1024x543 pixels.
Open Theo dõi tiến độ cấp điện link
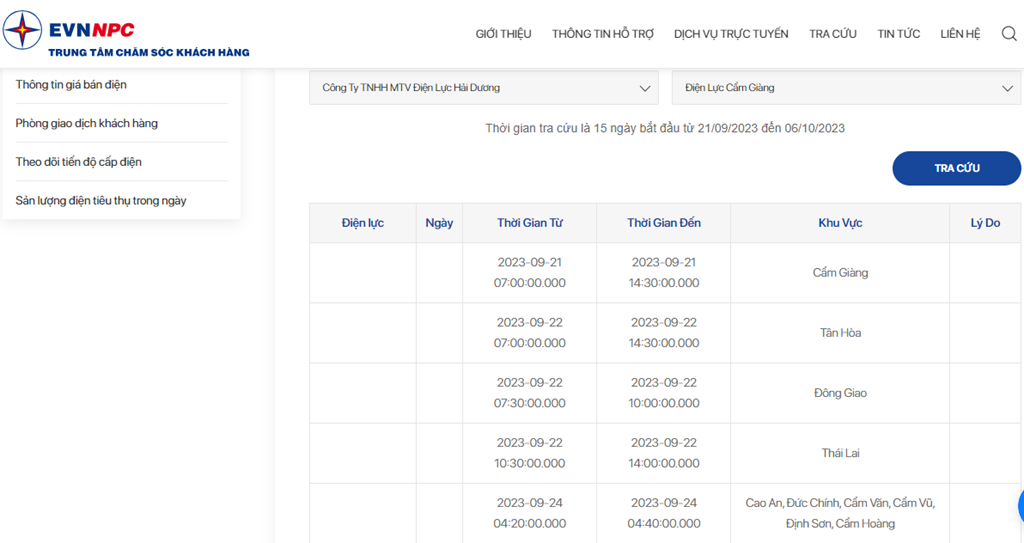coord(78,161)
